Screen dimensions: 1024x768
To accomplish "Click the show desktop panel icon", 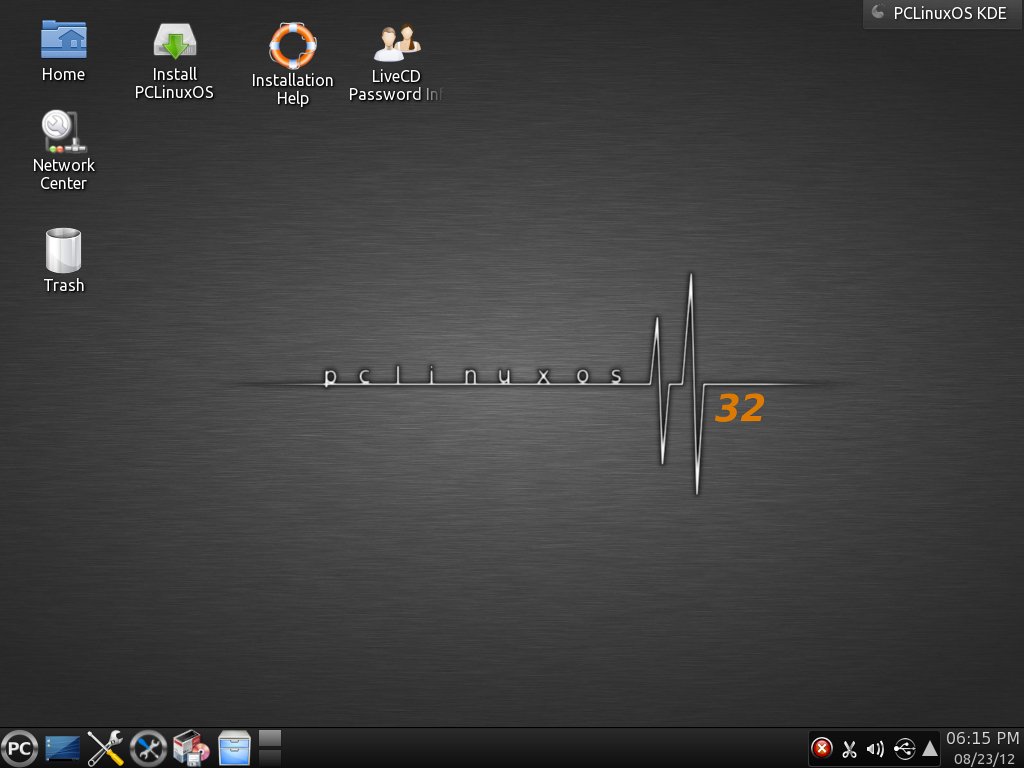I will (63, 748).
